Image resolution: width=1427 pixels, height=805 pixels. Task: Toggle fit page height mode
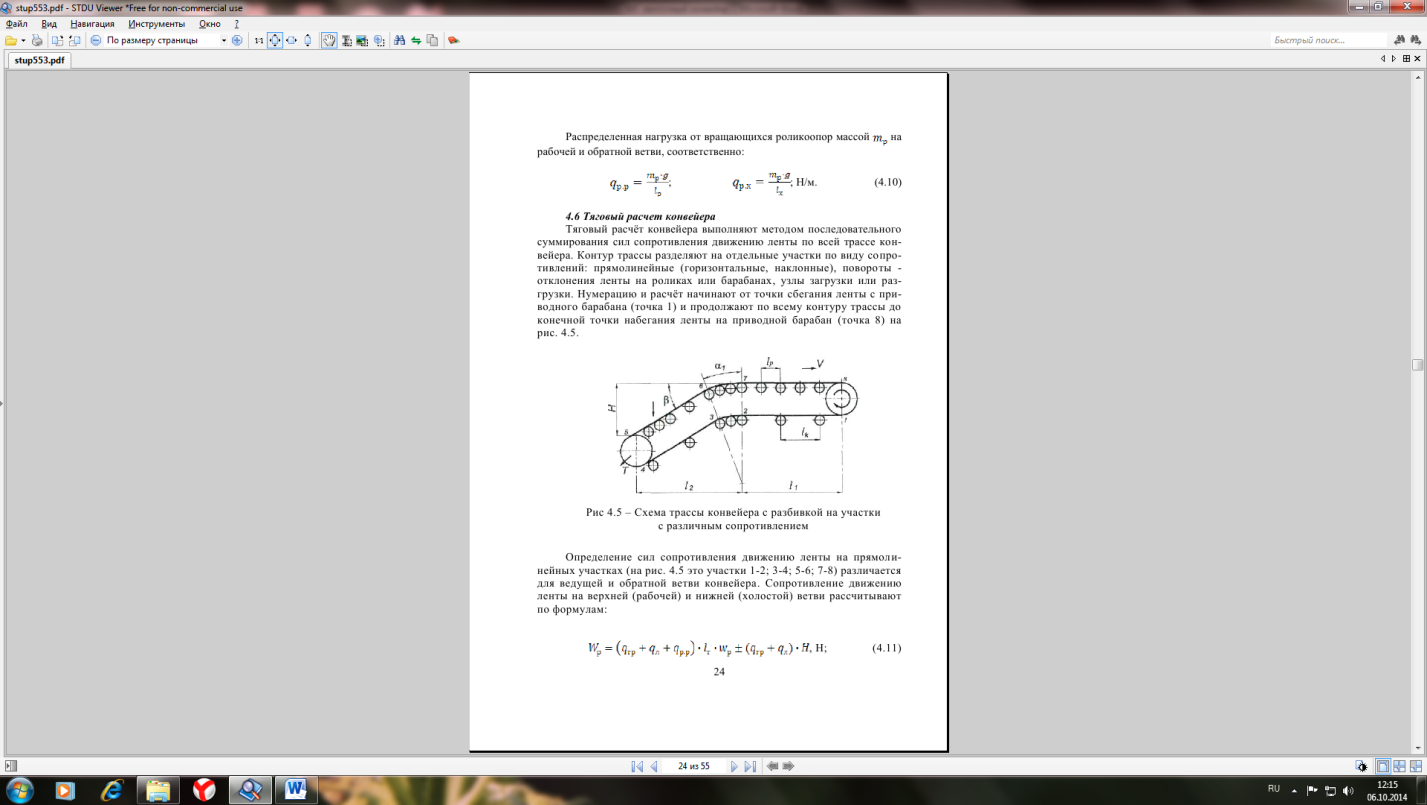point(308,40)
